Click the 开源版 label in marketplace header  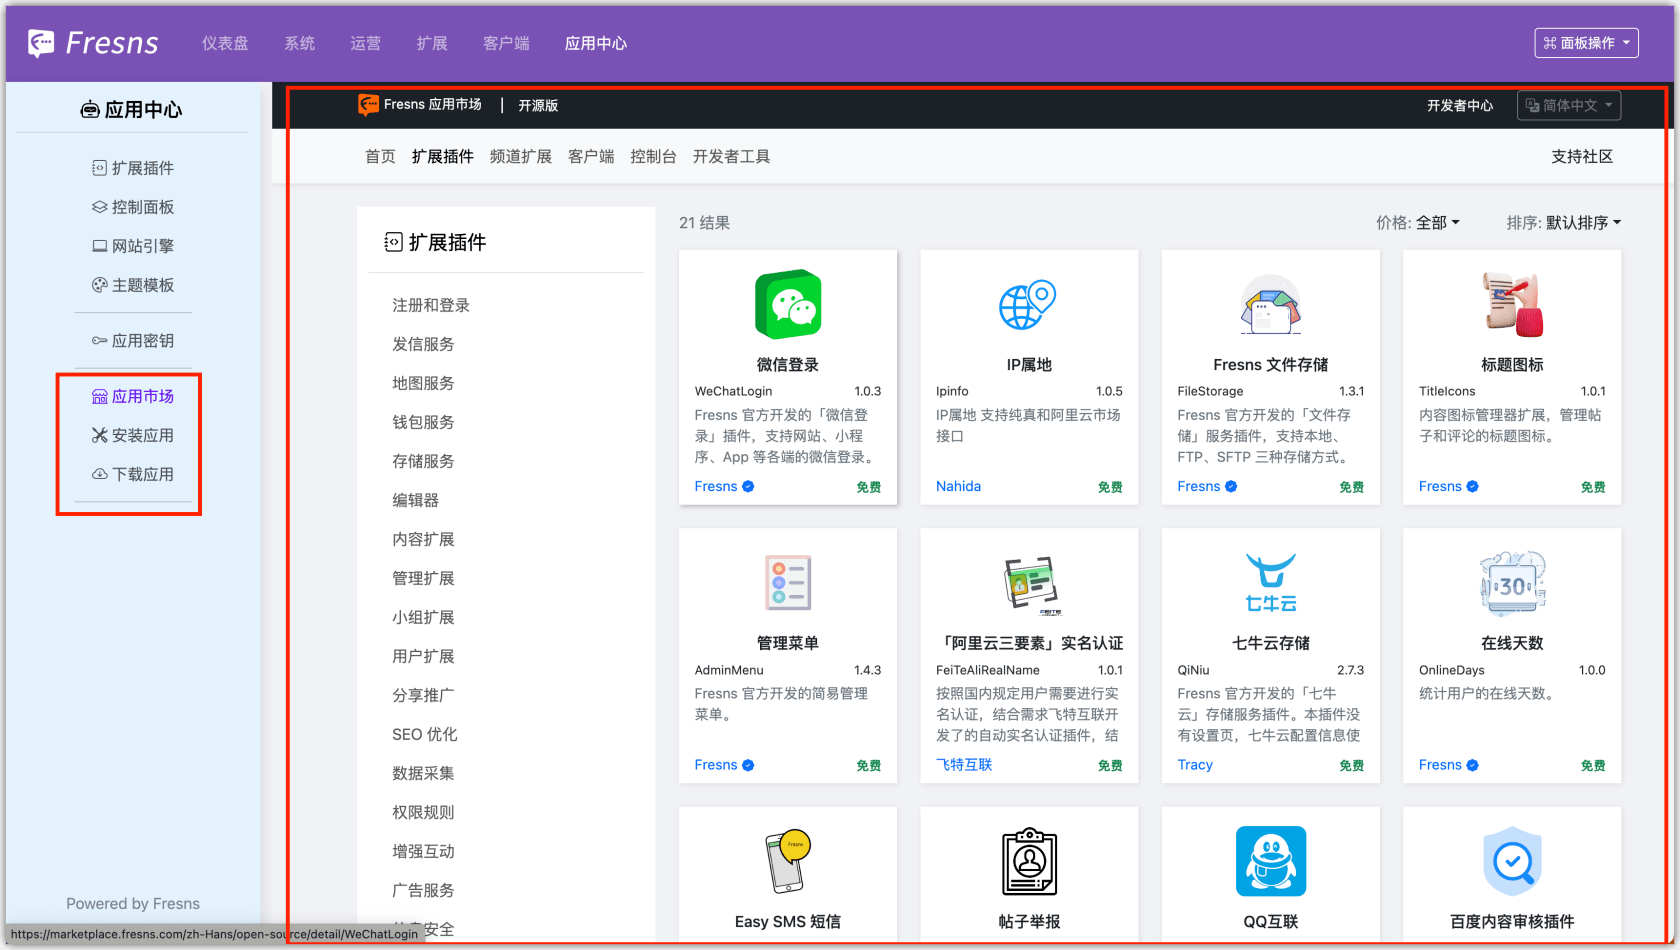pos(538,105)
